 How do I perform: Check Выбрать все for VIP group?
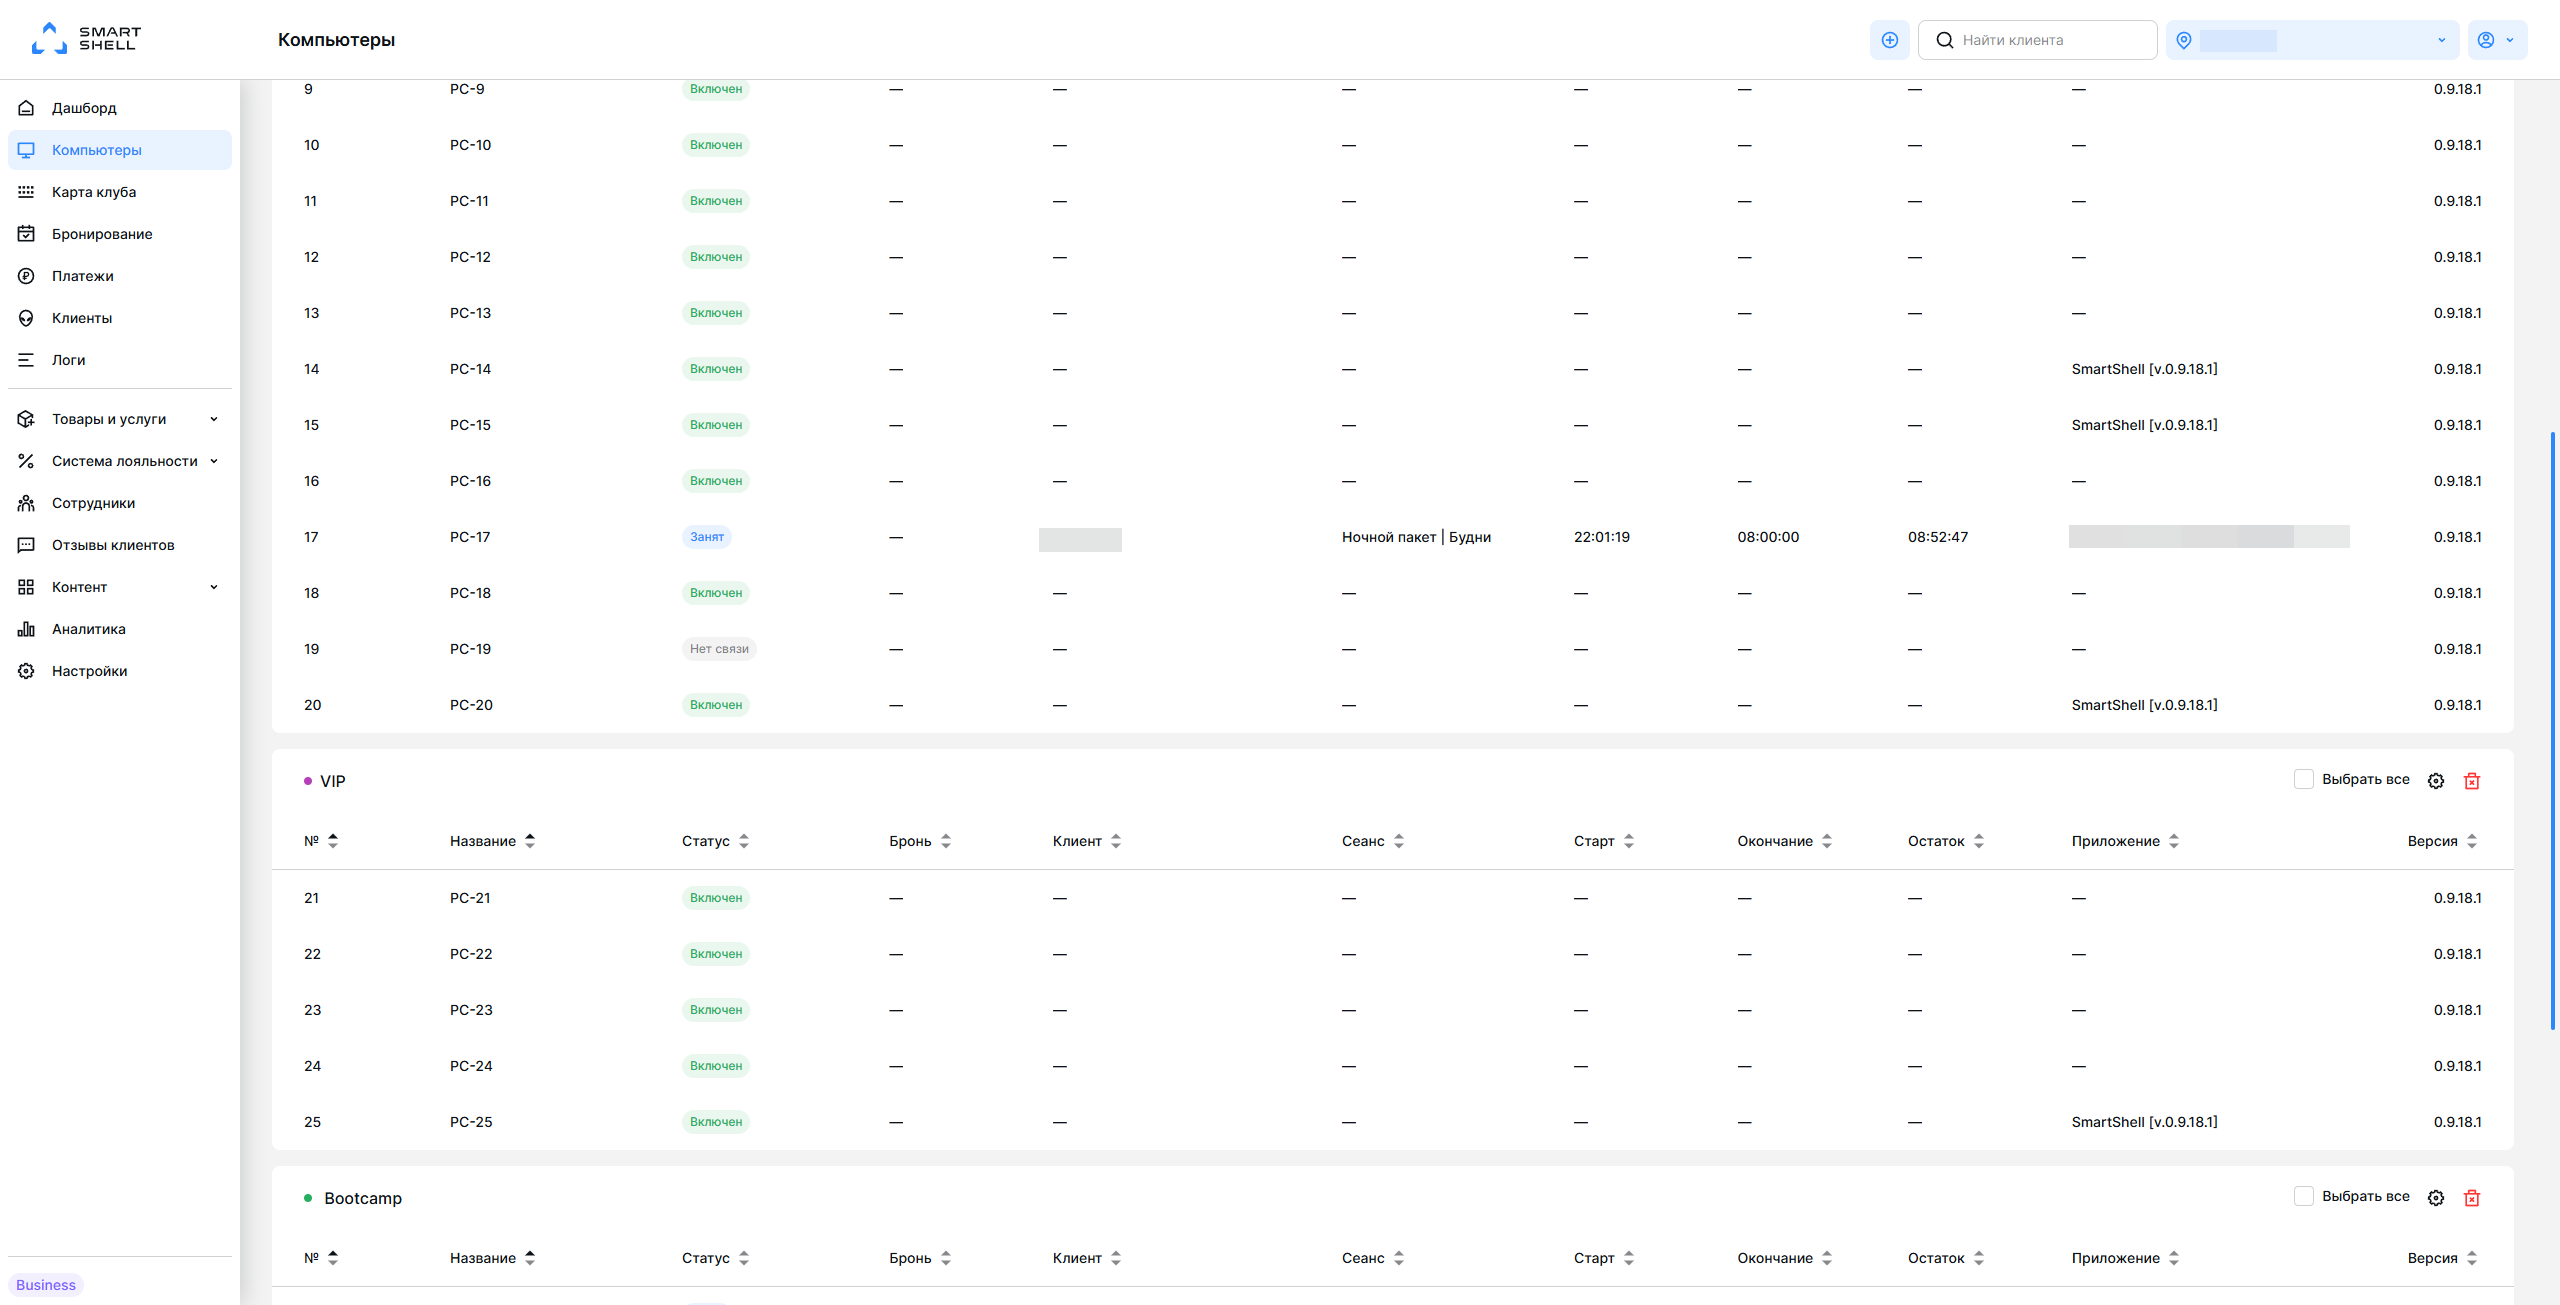click(2304, 779)
